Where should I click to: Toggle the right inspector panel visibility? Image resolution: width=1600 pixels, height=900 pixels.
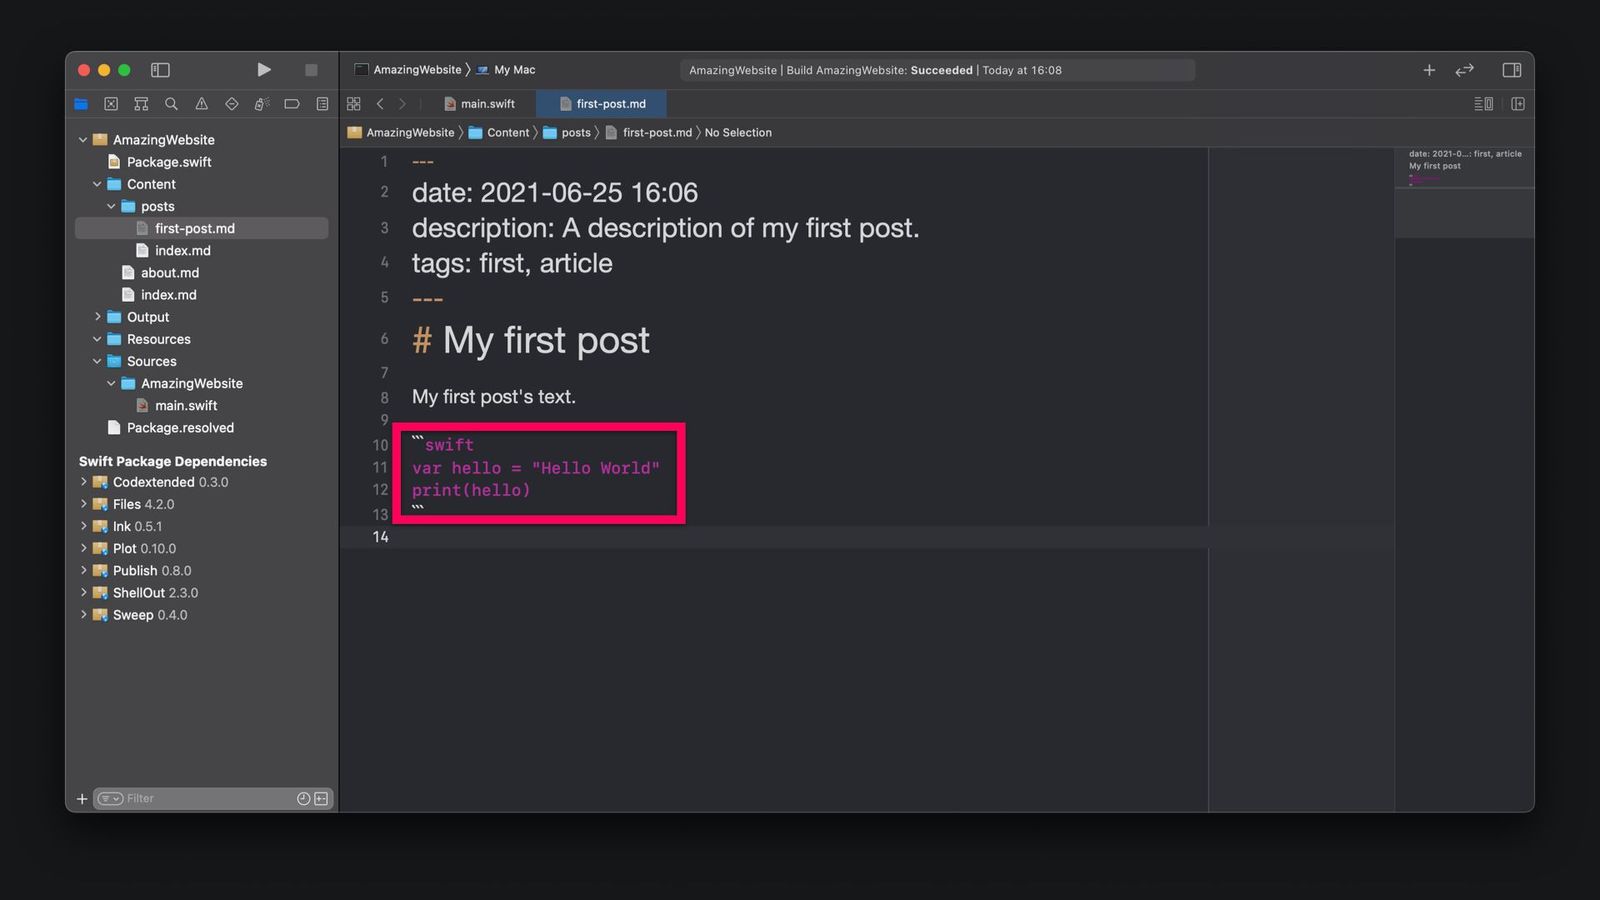(x=1512, y=70)
